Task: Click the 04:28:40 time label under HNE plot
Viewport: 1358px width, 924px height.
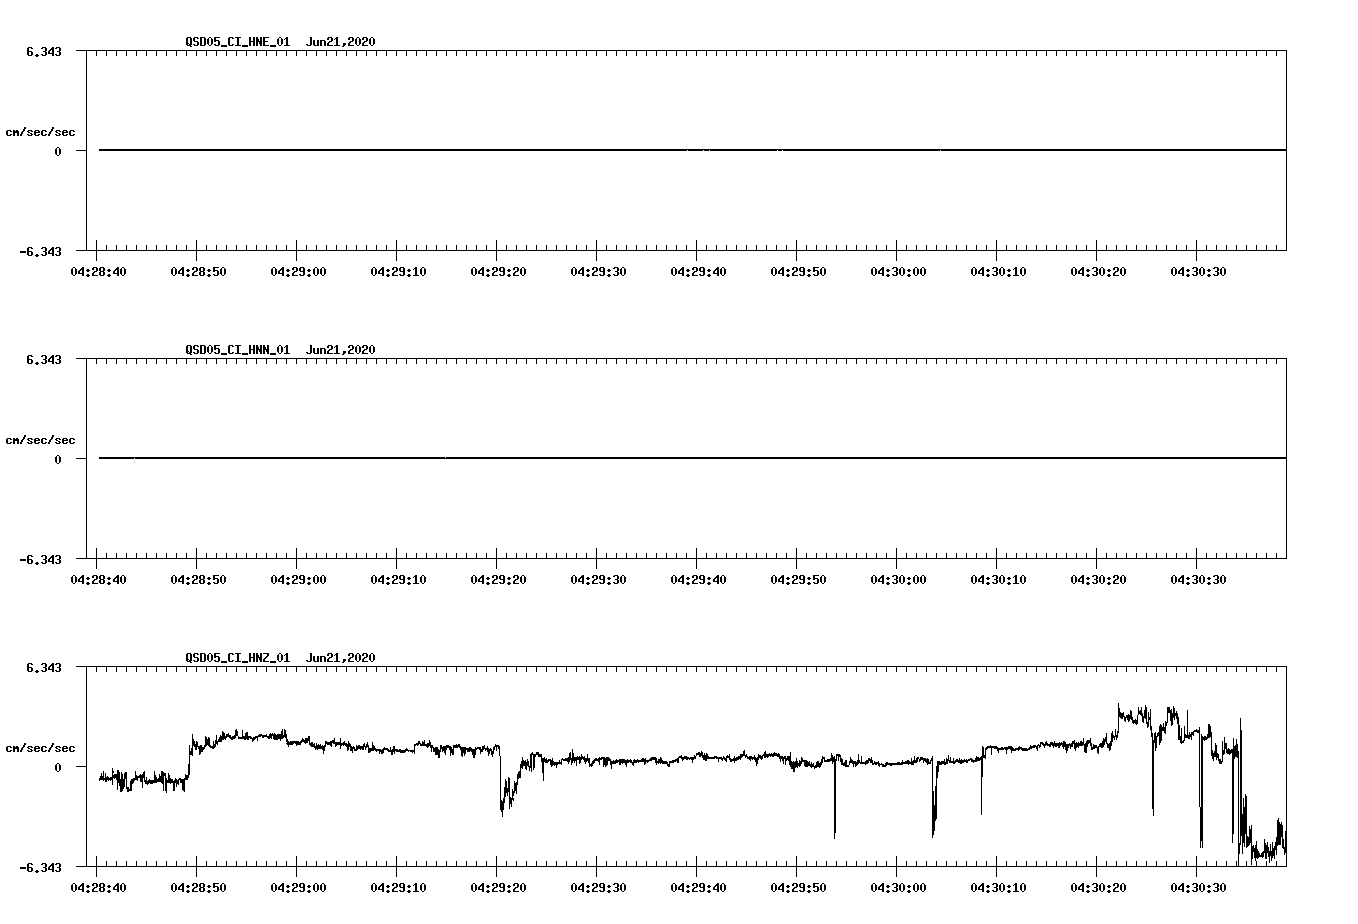Action: point(98,272)
